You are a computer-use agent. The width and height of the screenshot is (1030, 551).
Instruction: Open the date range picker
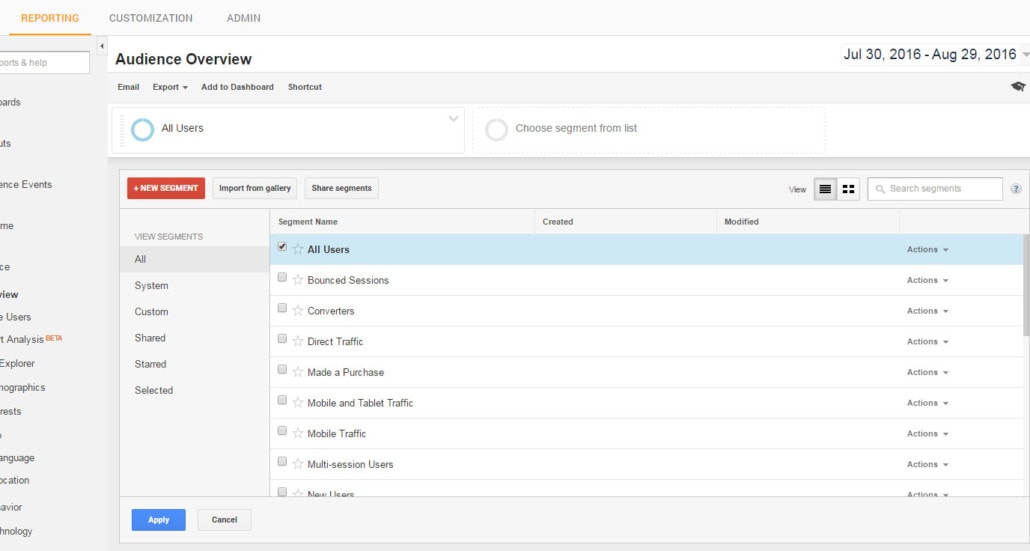[x=935, y=55]
